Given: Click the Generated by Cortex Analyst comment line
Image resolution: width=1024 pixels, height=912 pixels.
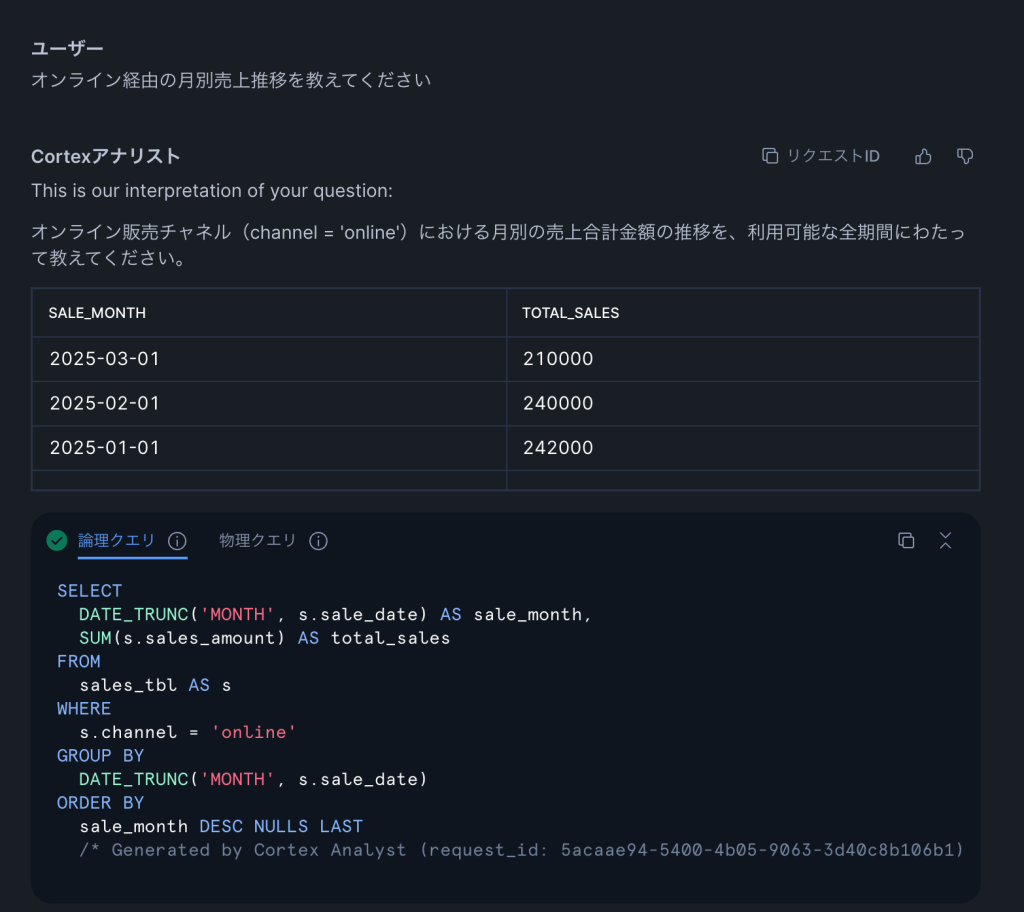Looking at the screenshot, I should (x=520, y=850).
